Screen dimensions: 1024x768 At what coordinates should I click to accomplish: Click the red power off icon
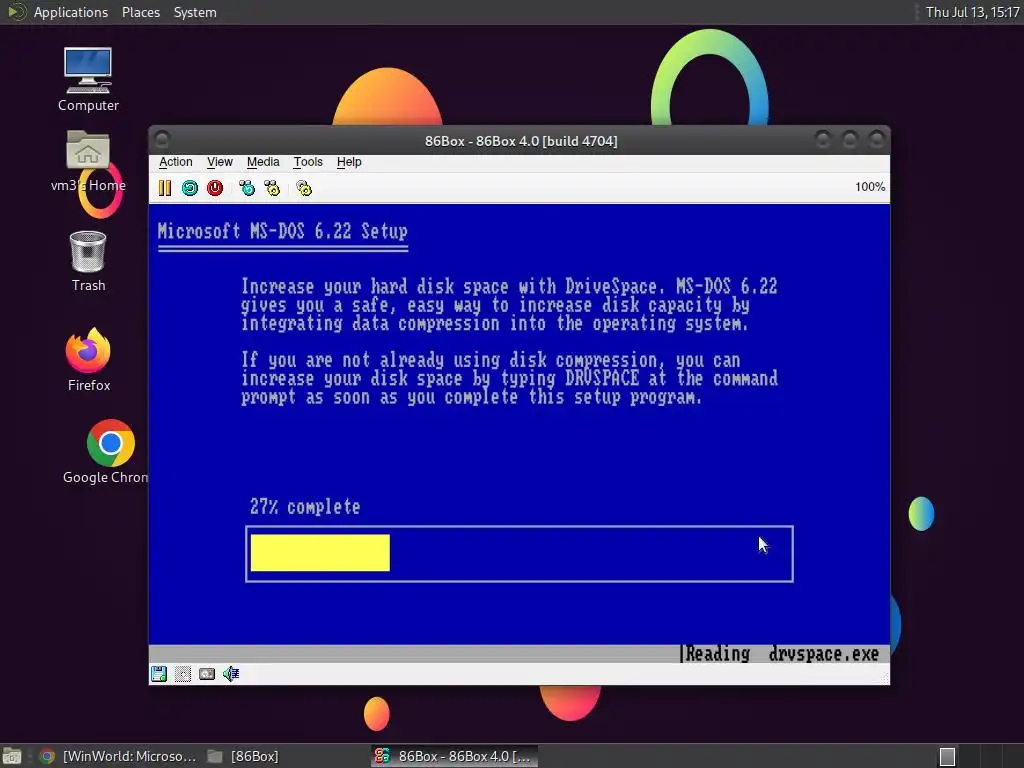[x=215, y=188]
